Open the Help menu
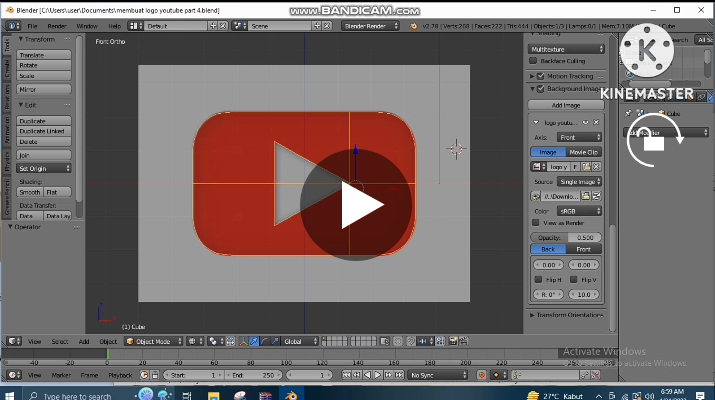715x400 pixels. point(114,26)
